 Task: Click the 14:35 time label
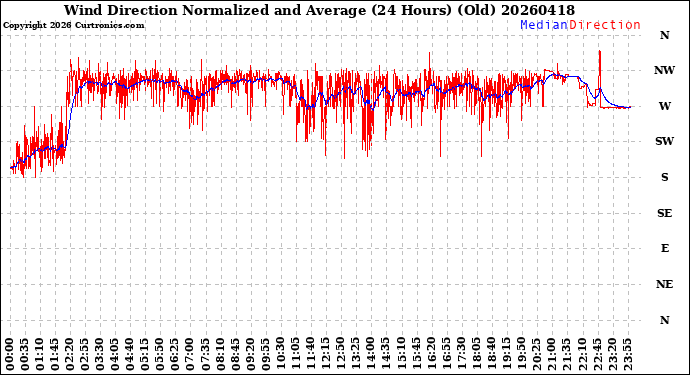pos(385,354)
